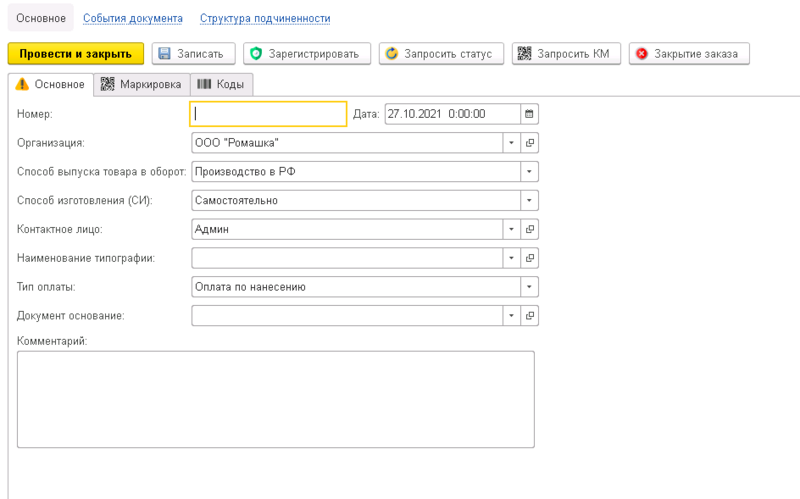The height and width of the screenshot is (499, 800).
Task: Click Провести и закрыть yellow button
Action: click(x=76, y=53)
